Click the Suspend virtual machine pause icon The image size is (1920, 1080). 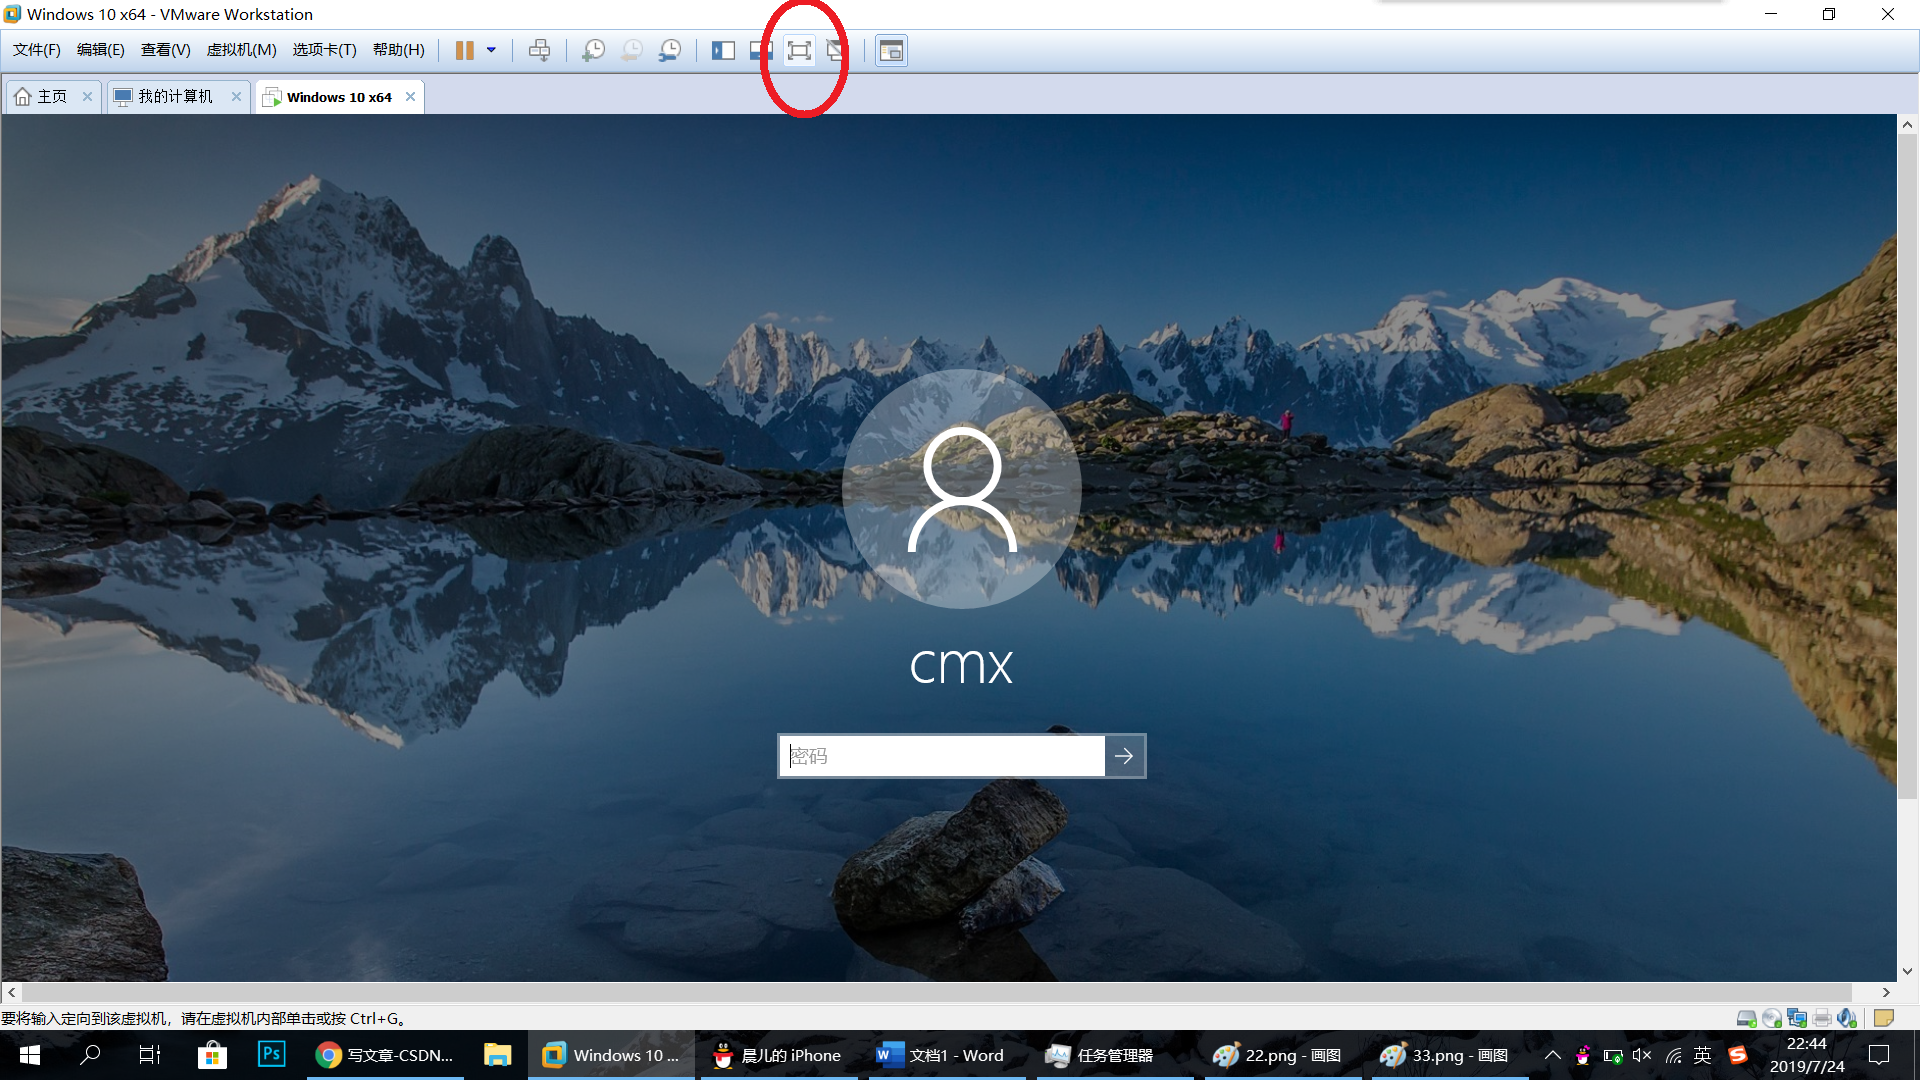coord(464,50)
